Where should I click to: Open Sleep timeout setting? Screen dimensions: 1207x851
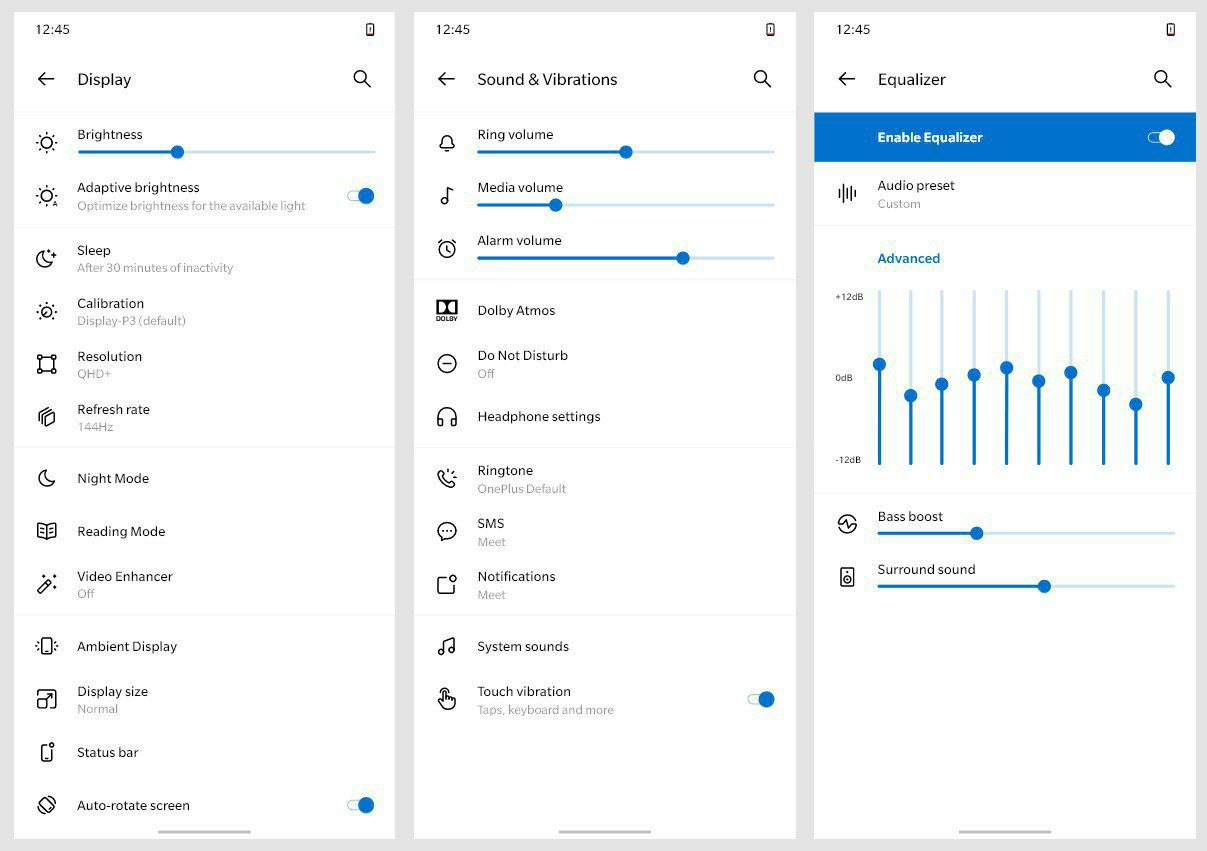205,258
